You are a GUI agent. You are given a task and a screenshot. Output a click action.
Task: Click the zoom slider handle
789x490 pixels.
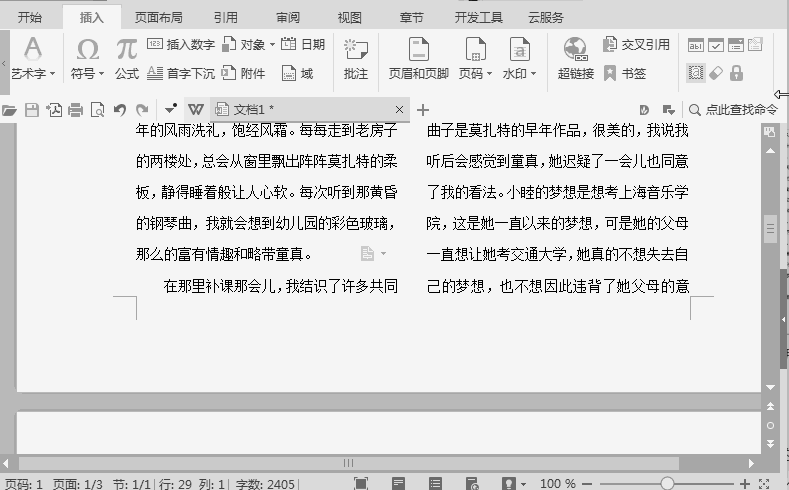667,483
